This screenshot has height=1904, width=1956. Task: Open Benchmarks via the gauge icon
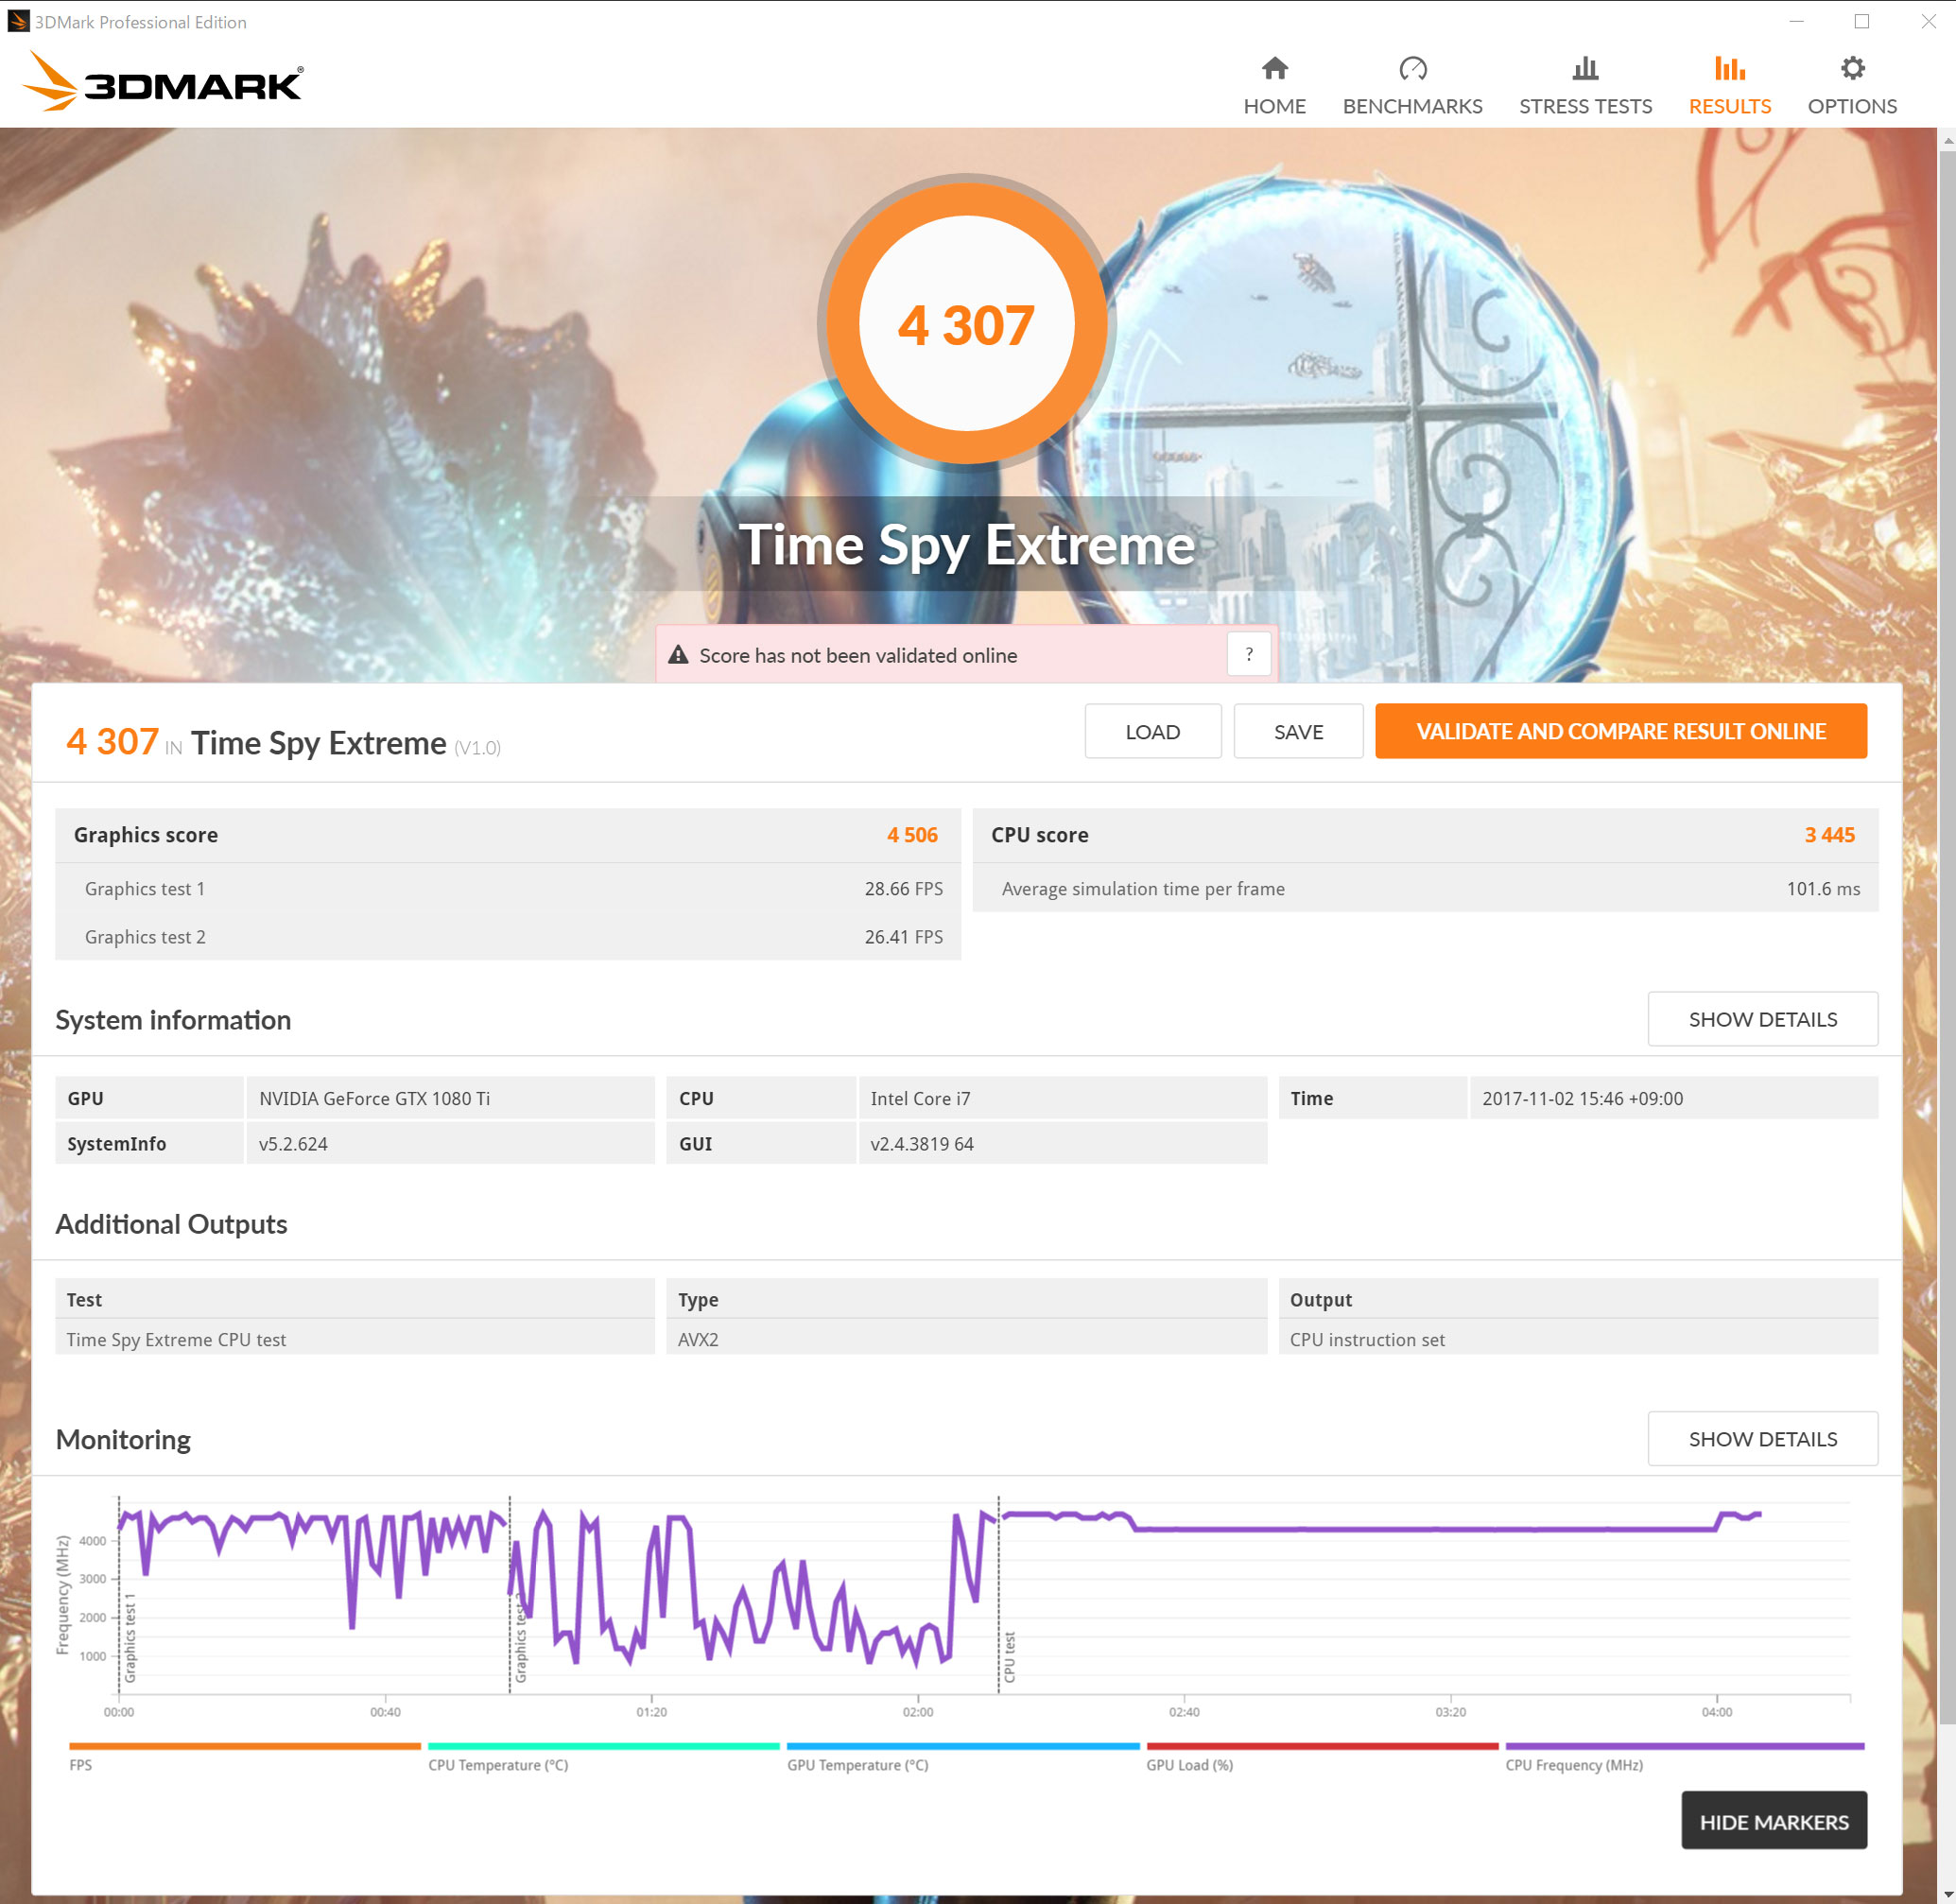point(1412,68)
